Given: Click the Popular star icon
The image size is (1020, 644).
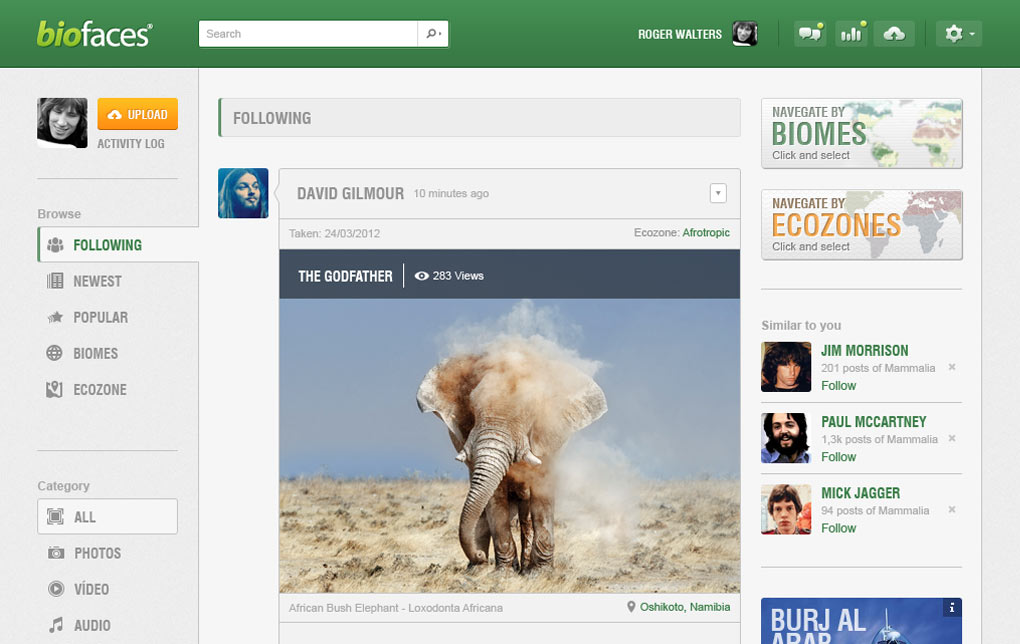Looking at the screenshot, I should click(x=55, y=317).
